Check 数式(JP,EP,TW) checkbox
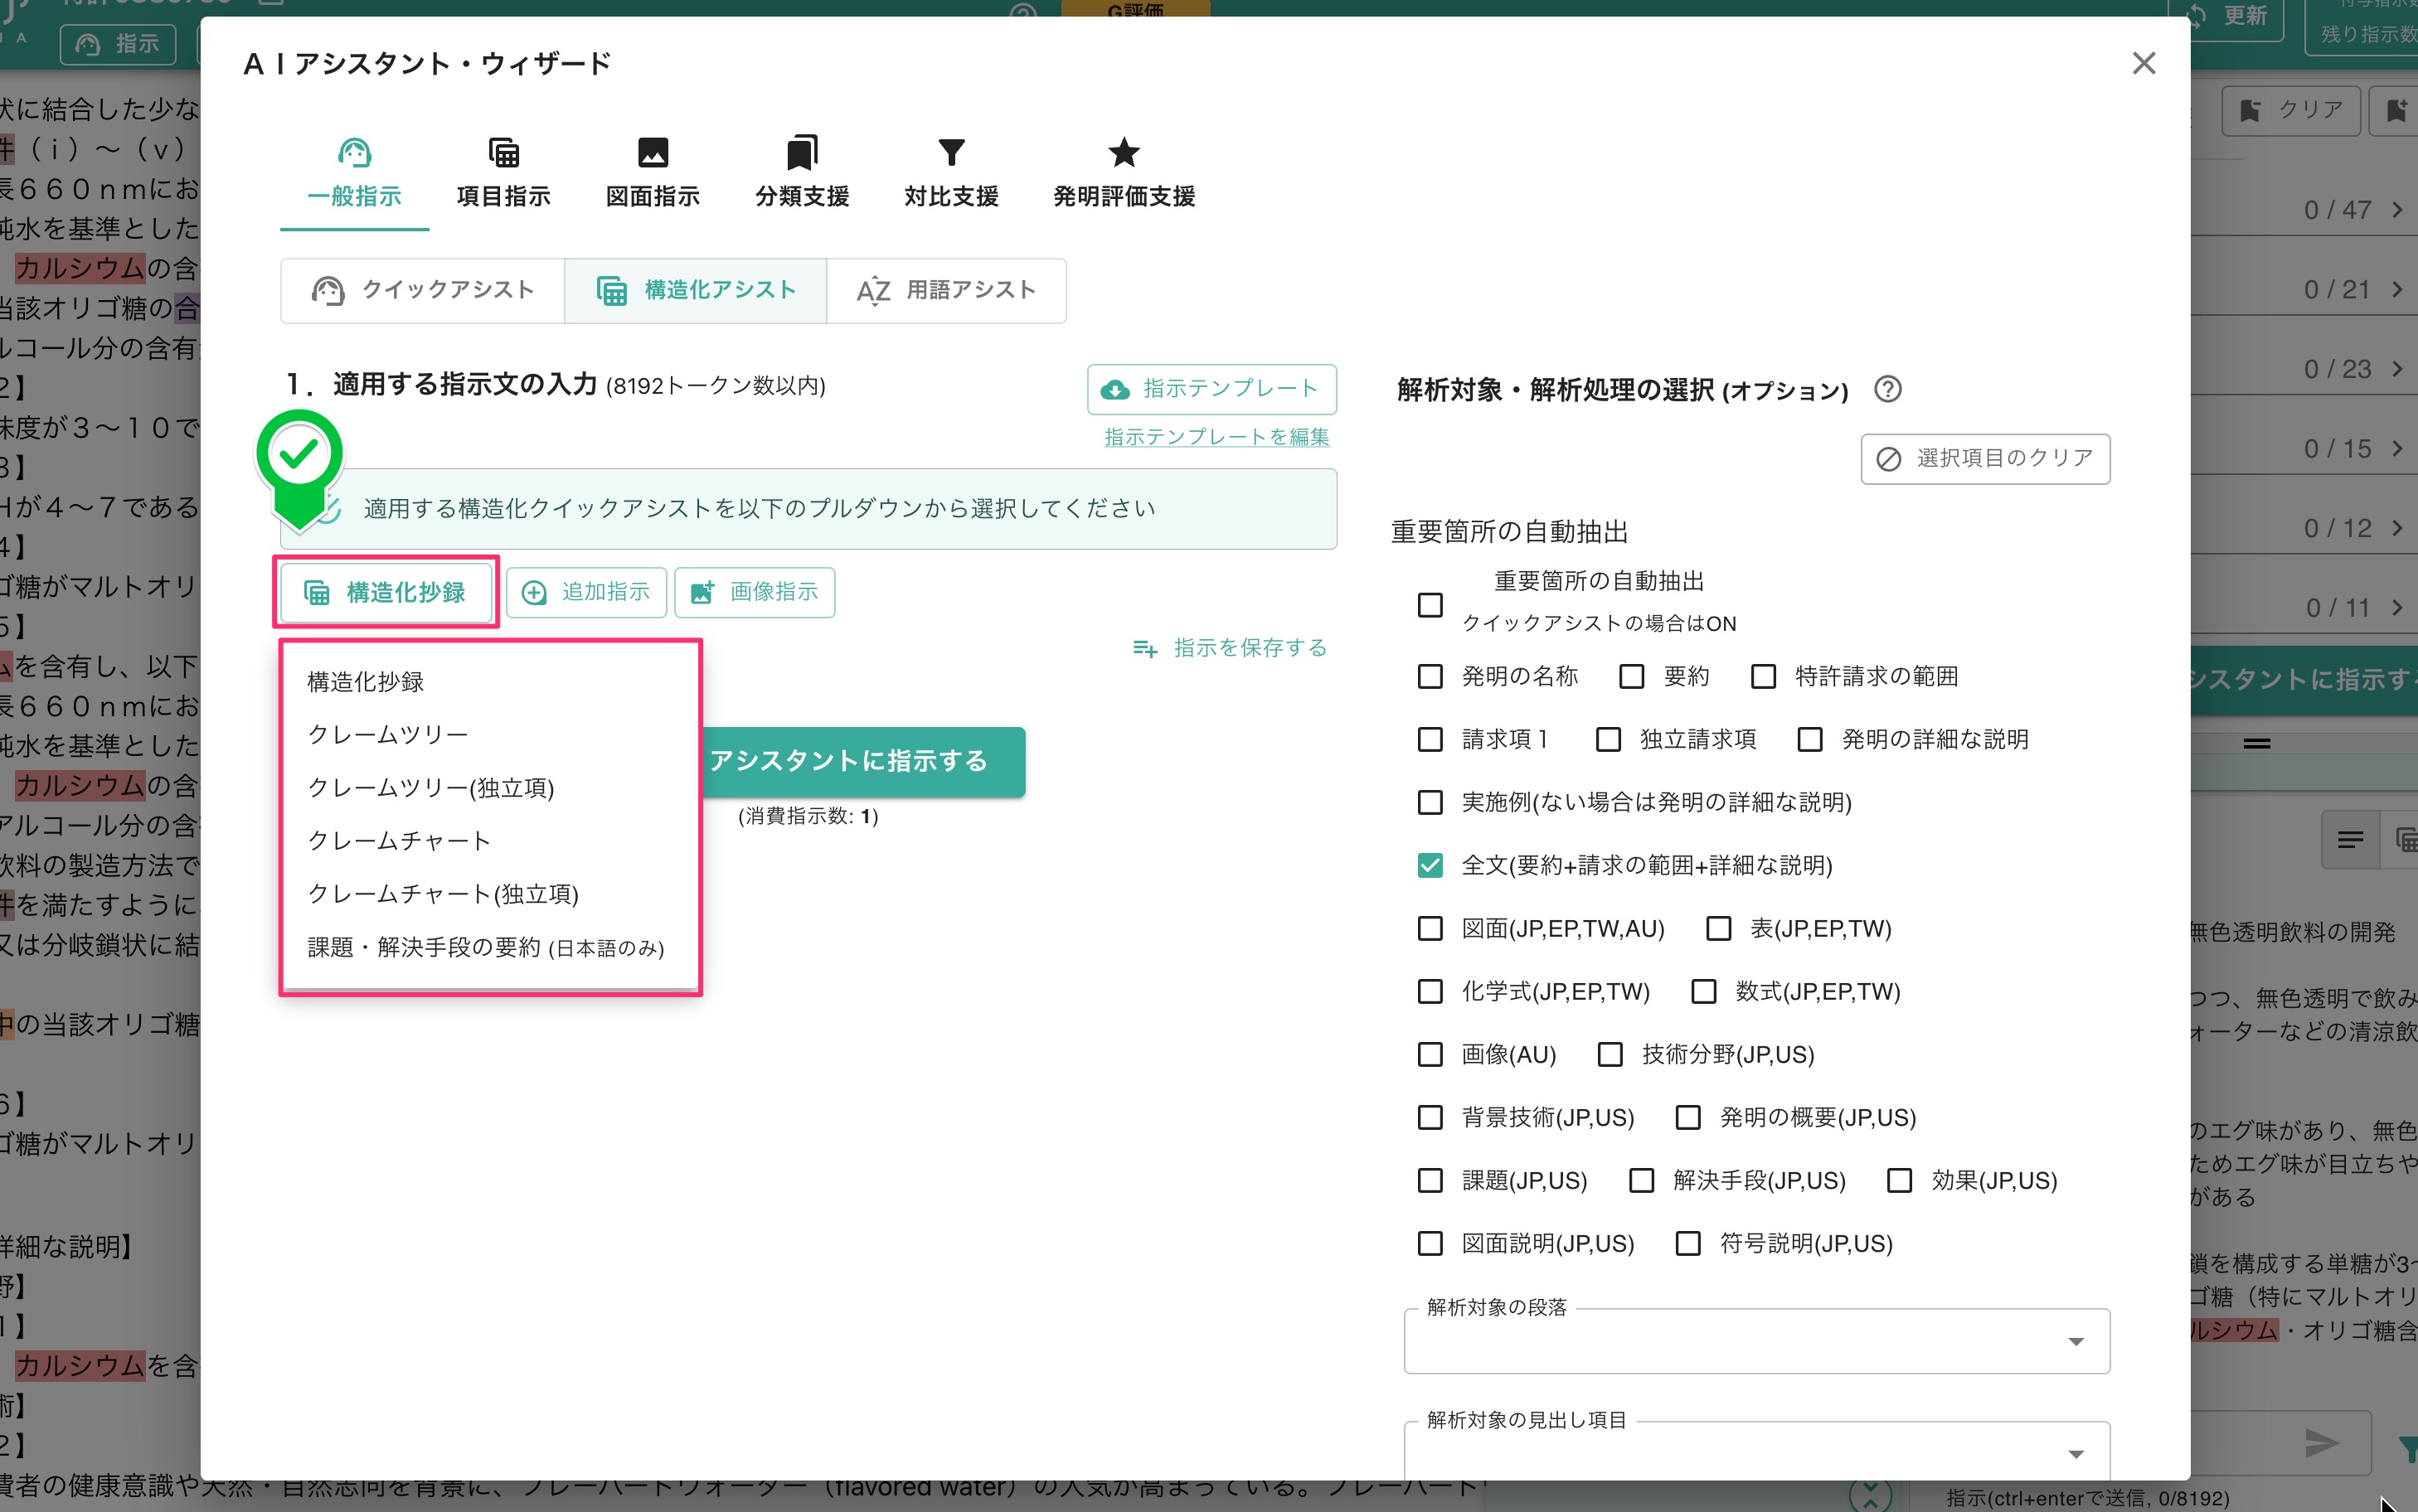 tap(1703, 992)
